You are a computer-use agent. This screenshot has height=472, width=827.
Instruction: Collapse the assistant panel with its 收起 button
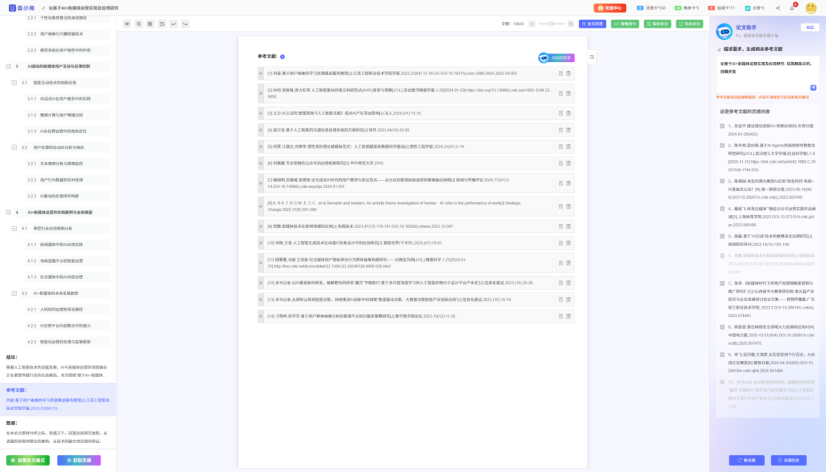(810, 27)
